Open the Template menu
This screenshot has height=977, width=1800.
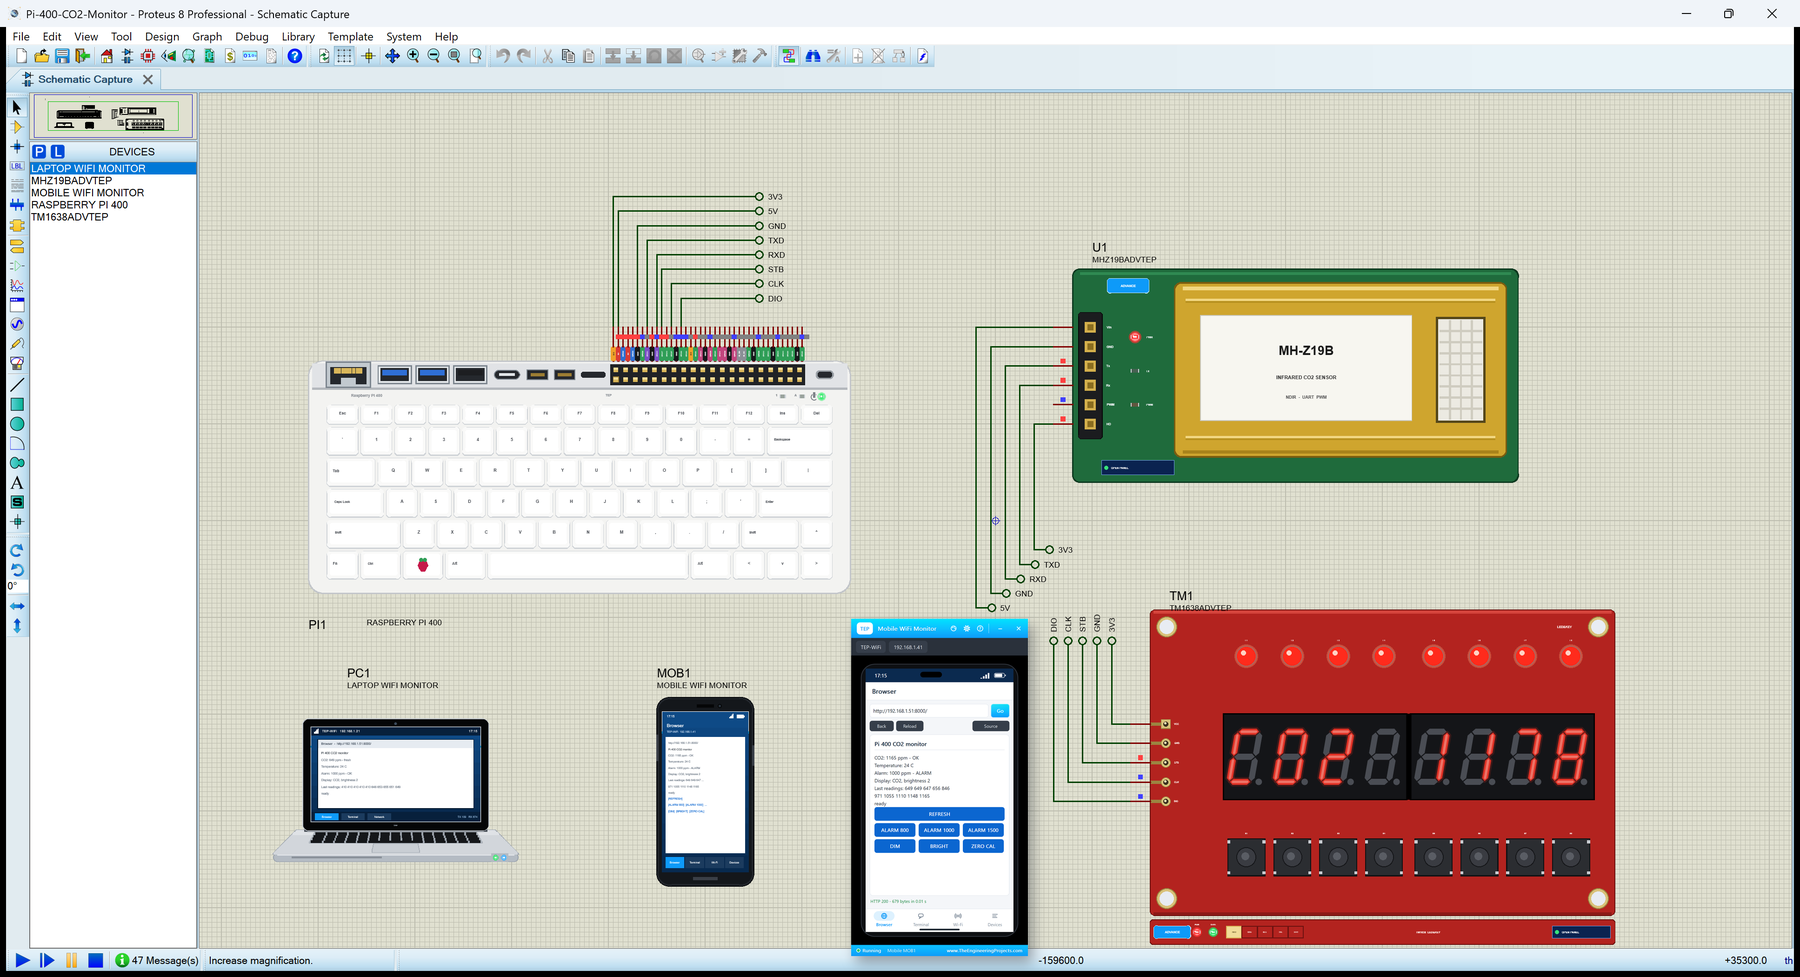(x=351, y=36)
